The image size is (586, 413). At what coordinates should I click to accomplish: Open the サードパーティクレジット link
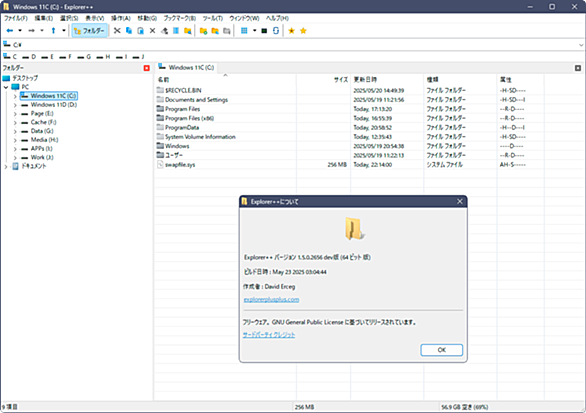[269, 335]
